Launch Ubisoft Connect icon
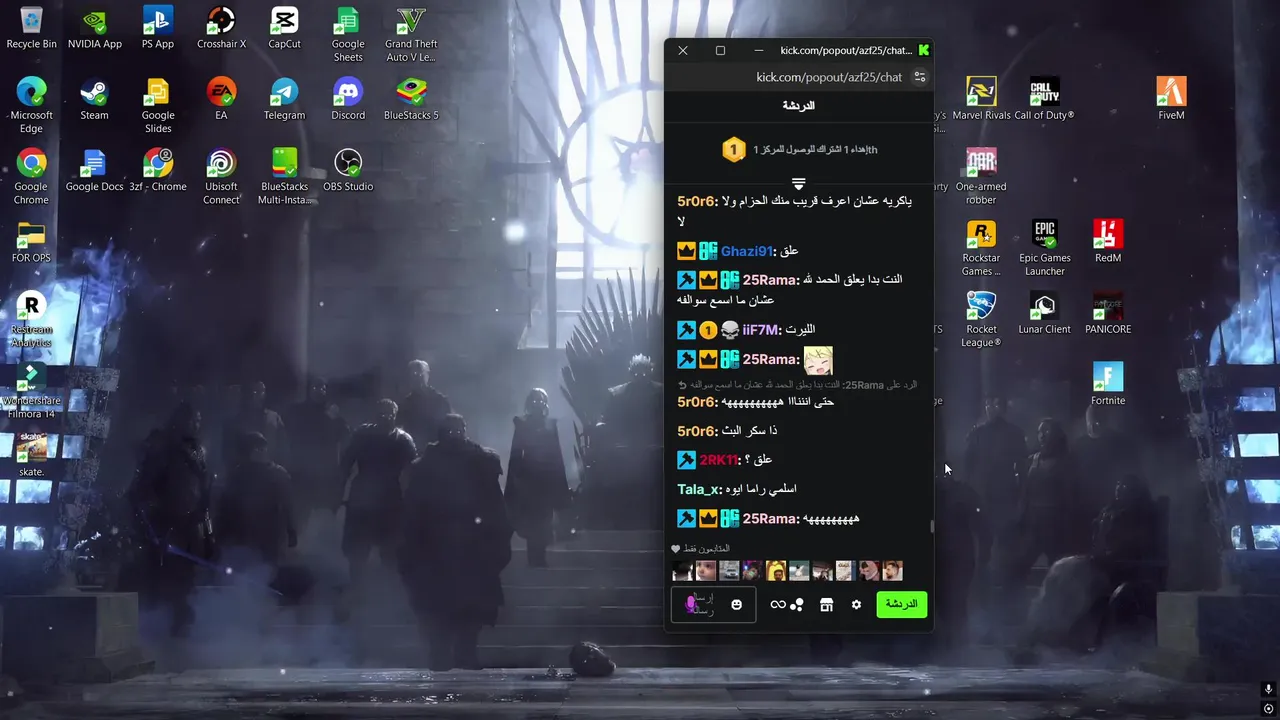This screenshot has width=1280, height=720. click(221, 177)
